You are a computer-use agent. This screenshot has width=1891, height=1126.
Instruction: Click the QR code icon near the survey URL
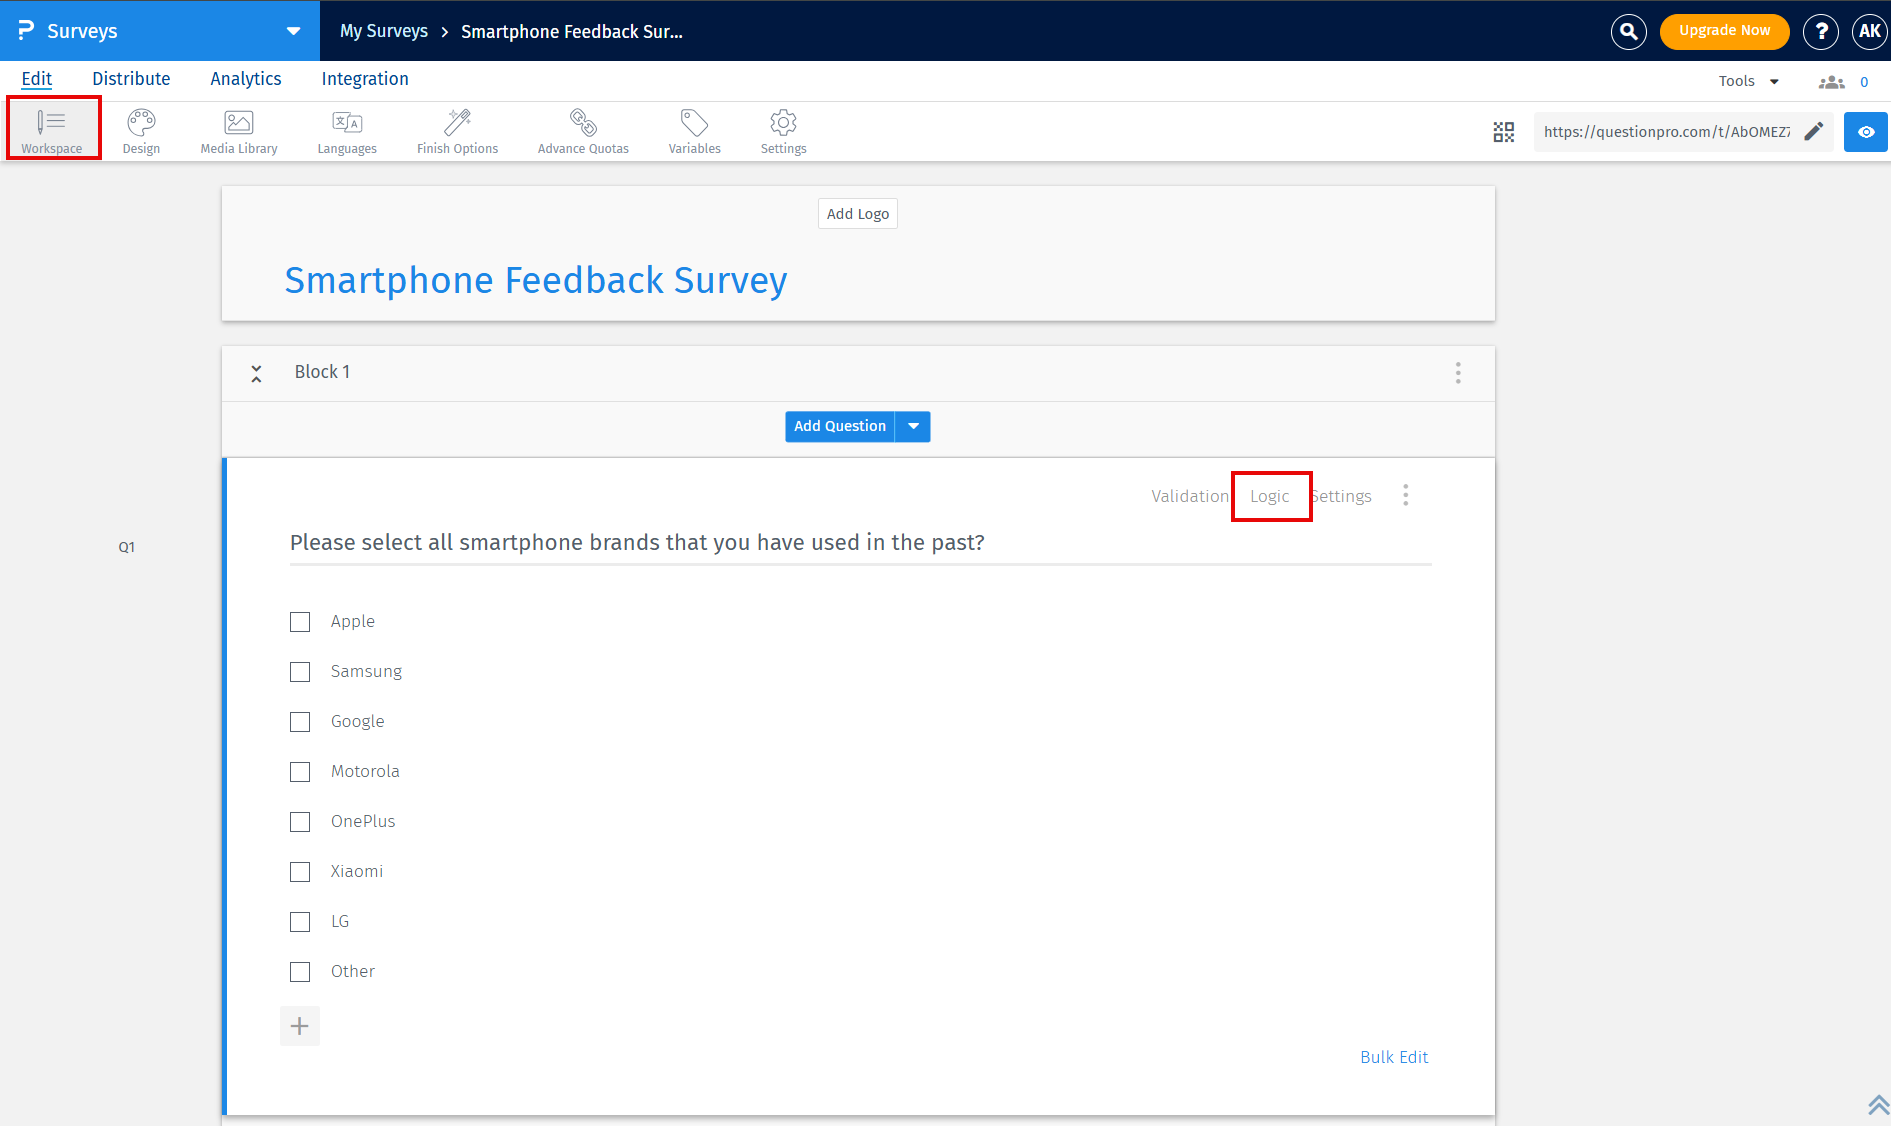click(1503, 131)
